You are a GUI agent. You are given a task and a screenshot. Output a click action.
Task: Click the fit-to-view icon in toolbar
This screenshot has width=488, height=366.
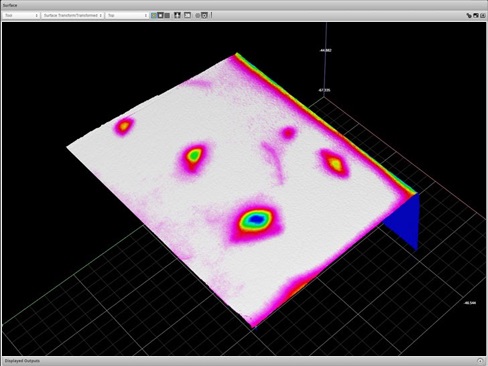[x=177, y=15]
